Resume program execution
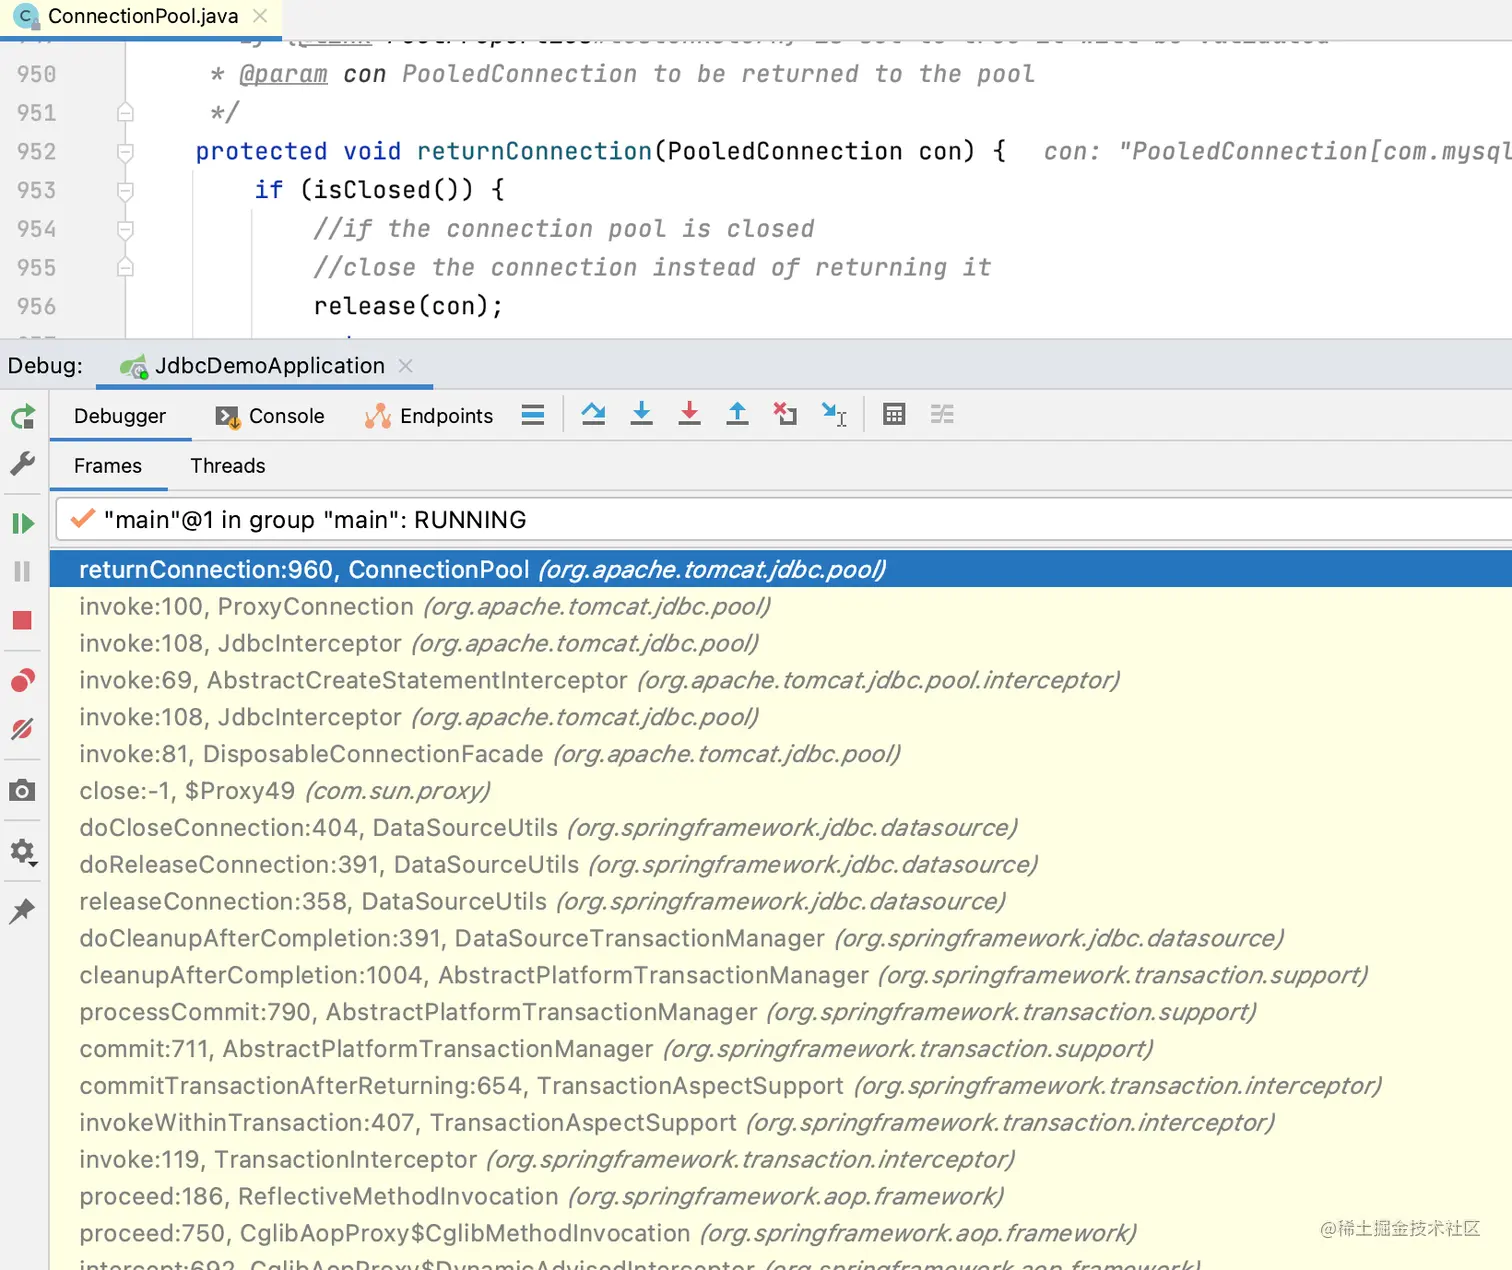1512x1270 pixels. [23, 523]
